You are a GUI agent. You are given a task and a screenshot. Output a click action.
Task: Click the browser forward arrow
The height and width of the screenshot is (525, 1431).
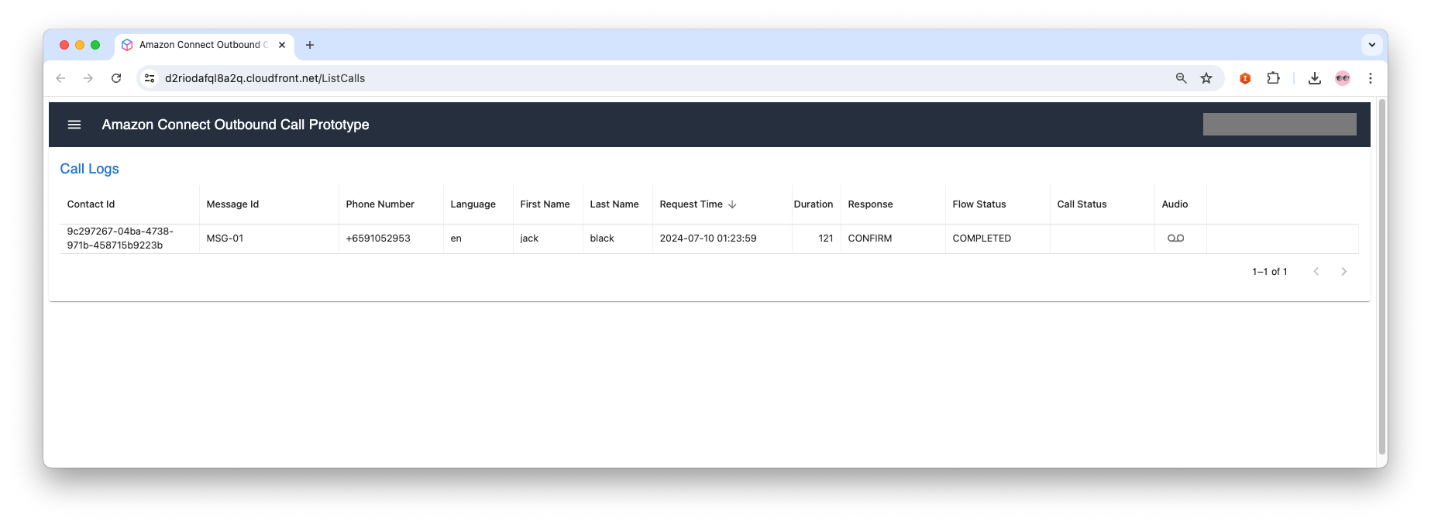pos(88,78)
